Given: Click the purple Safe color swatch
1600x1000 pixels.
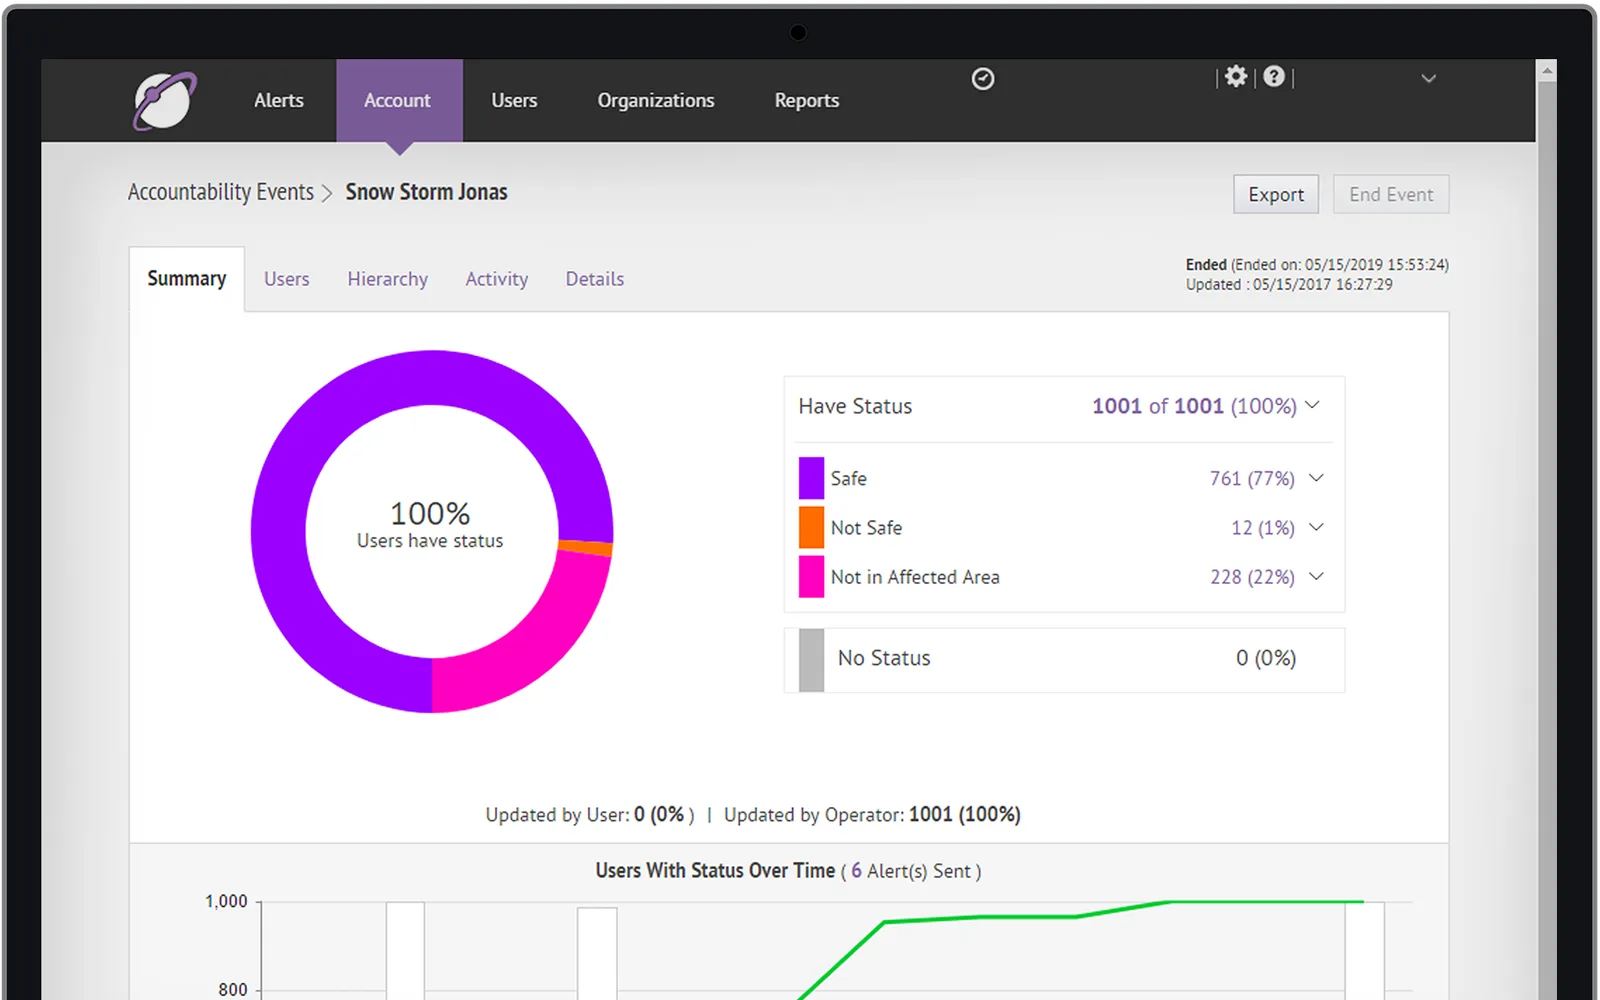Looking at the screenshot, I should click(x=811, y=478).
